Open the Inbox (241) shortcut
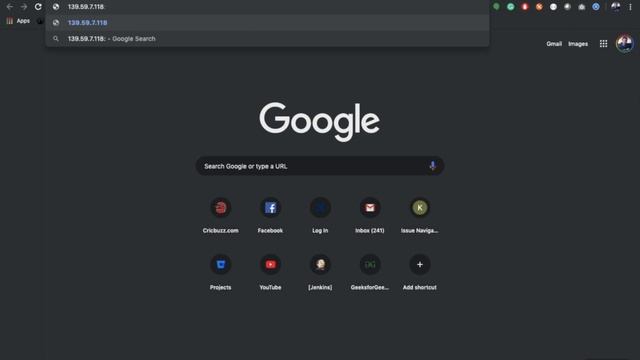This screenshot has width=640, height=360. tap(370, 216)
